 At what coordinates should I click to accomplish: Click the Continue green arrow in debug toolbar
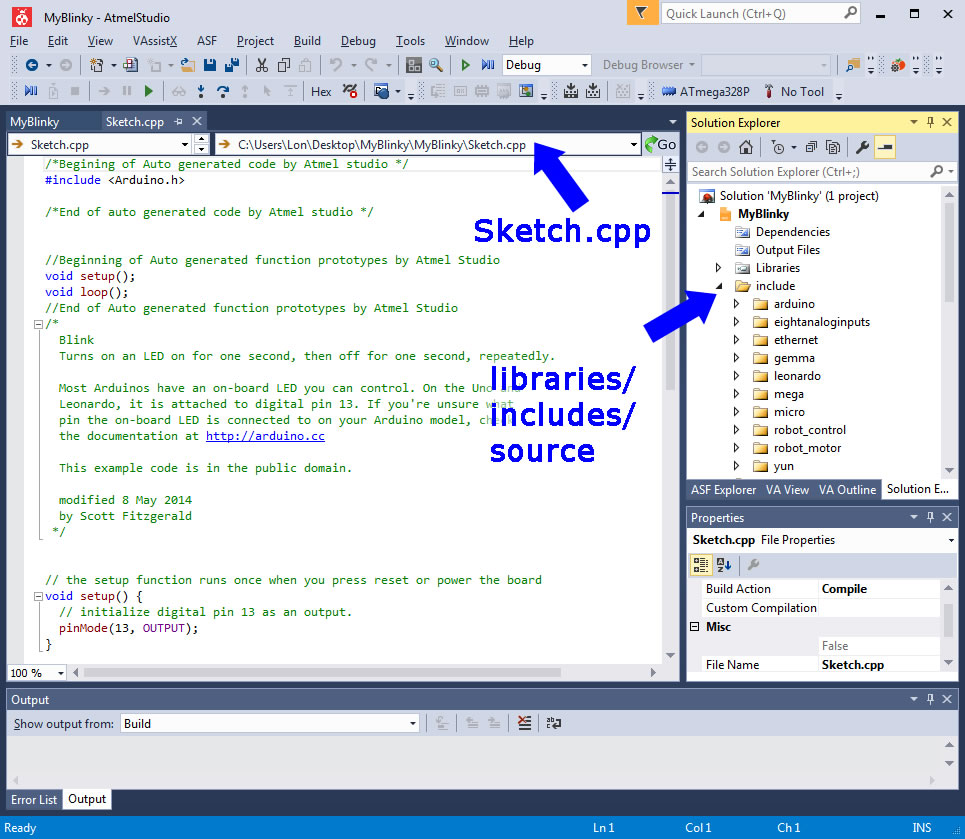click(x=148, y=92)
